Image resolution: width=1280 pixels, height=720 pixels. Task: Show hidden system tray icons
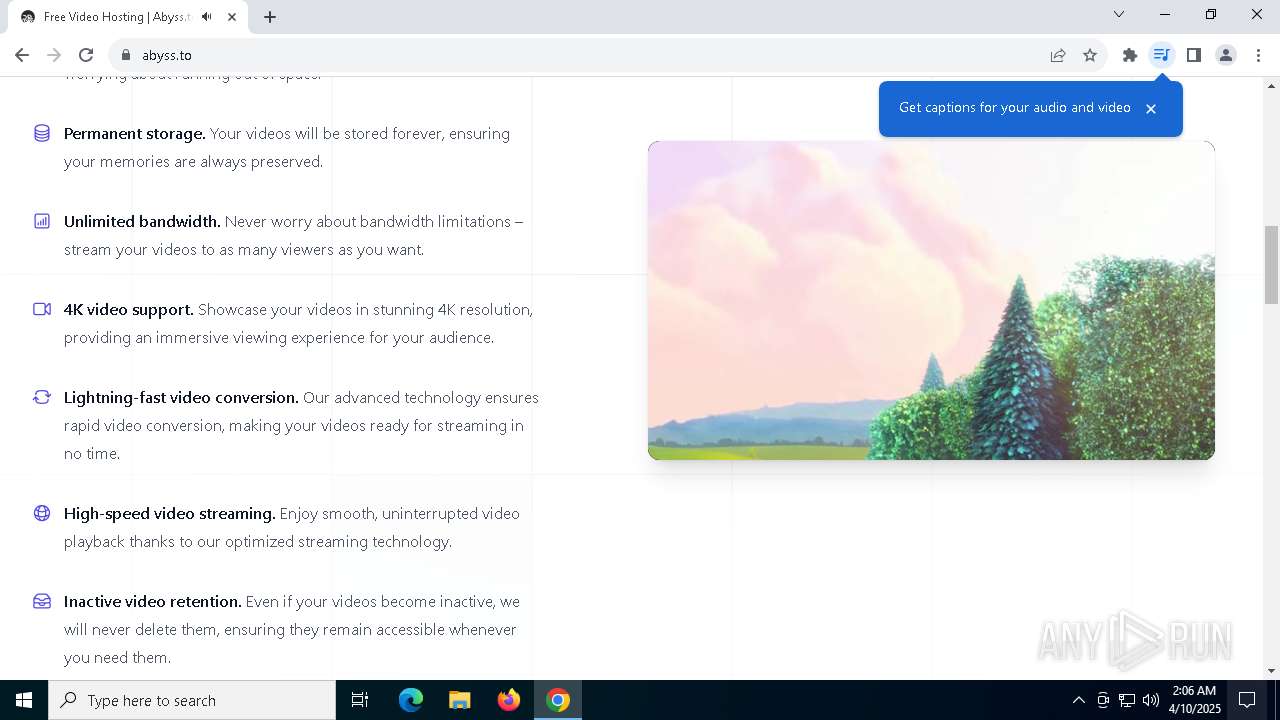pos(1078,700)
